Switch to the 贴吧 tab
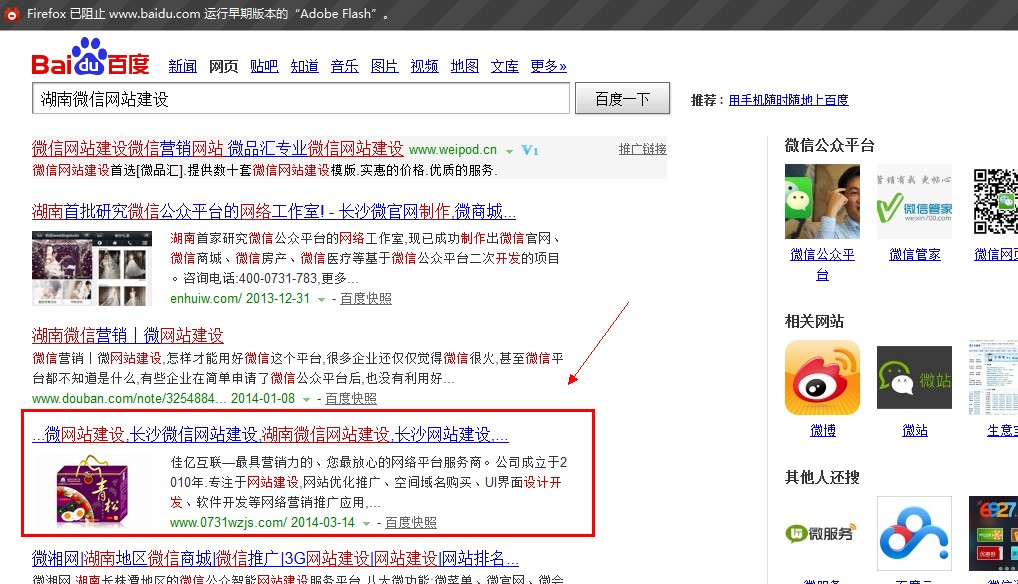1018x584 pixels. point(264,66)
